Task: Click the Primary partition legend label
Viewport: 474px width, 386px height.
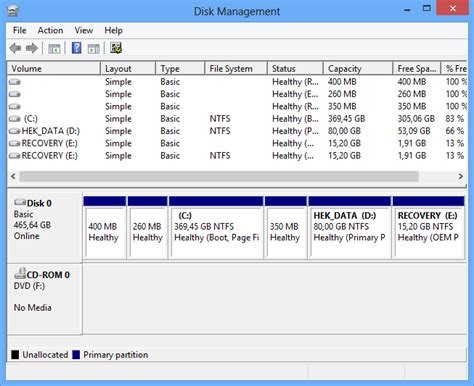Action: pyautogui.click(x=116, y=355)
